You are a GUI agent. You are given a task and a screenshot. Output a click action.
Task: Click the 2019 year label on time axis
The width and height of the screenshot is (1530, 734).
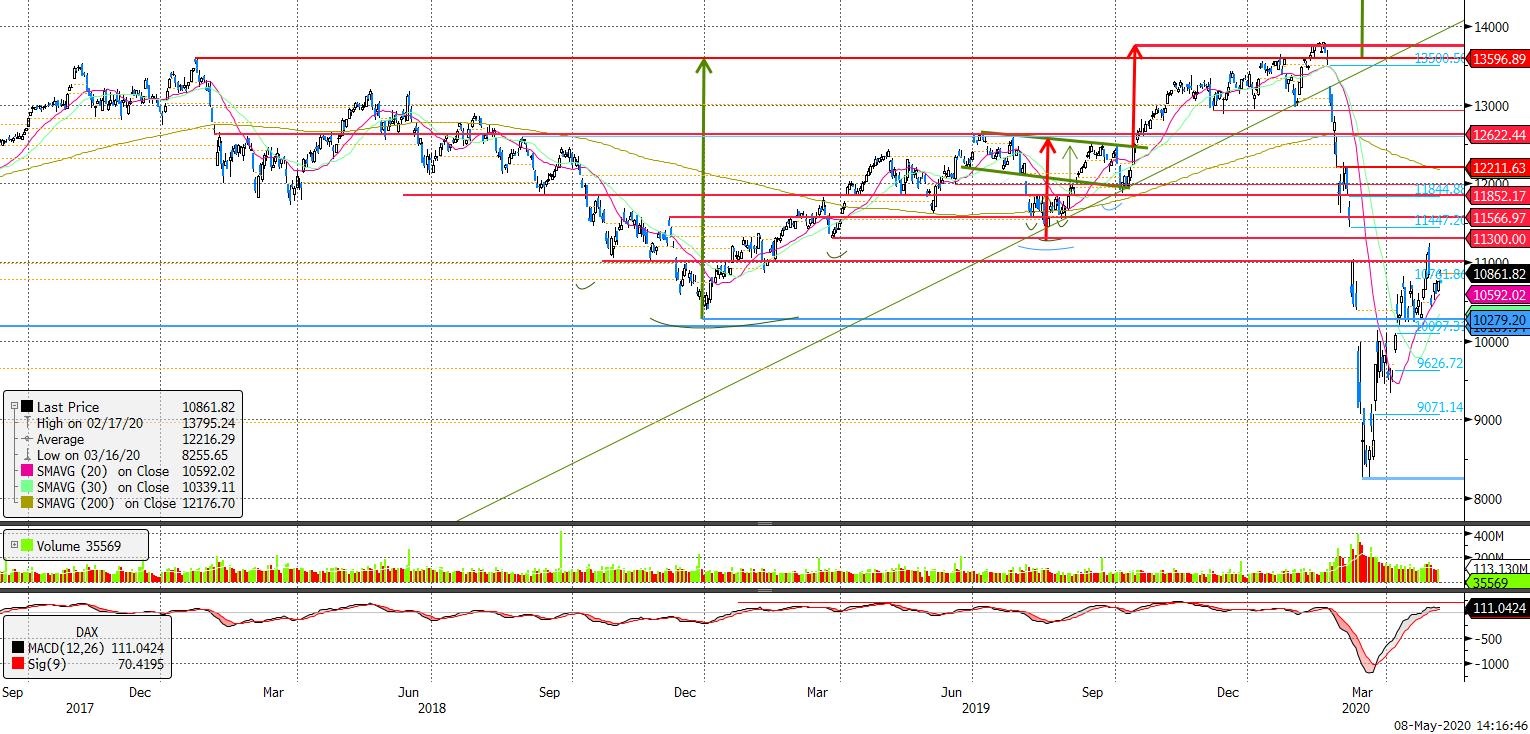pyautogui.click(x=976, y=708)
